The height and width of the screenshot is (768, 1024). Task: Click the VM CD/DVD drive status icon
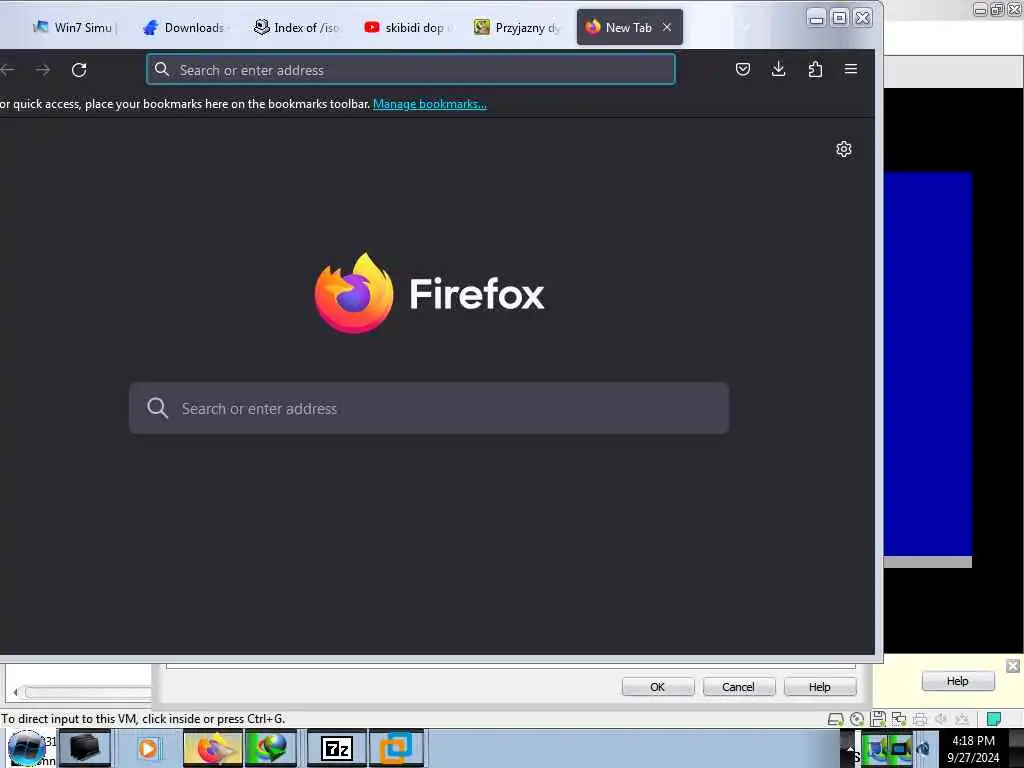coord(857,720)
